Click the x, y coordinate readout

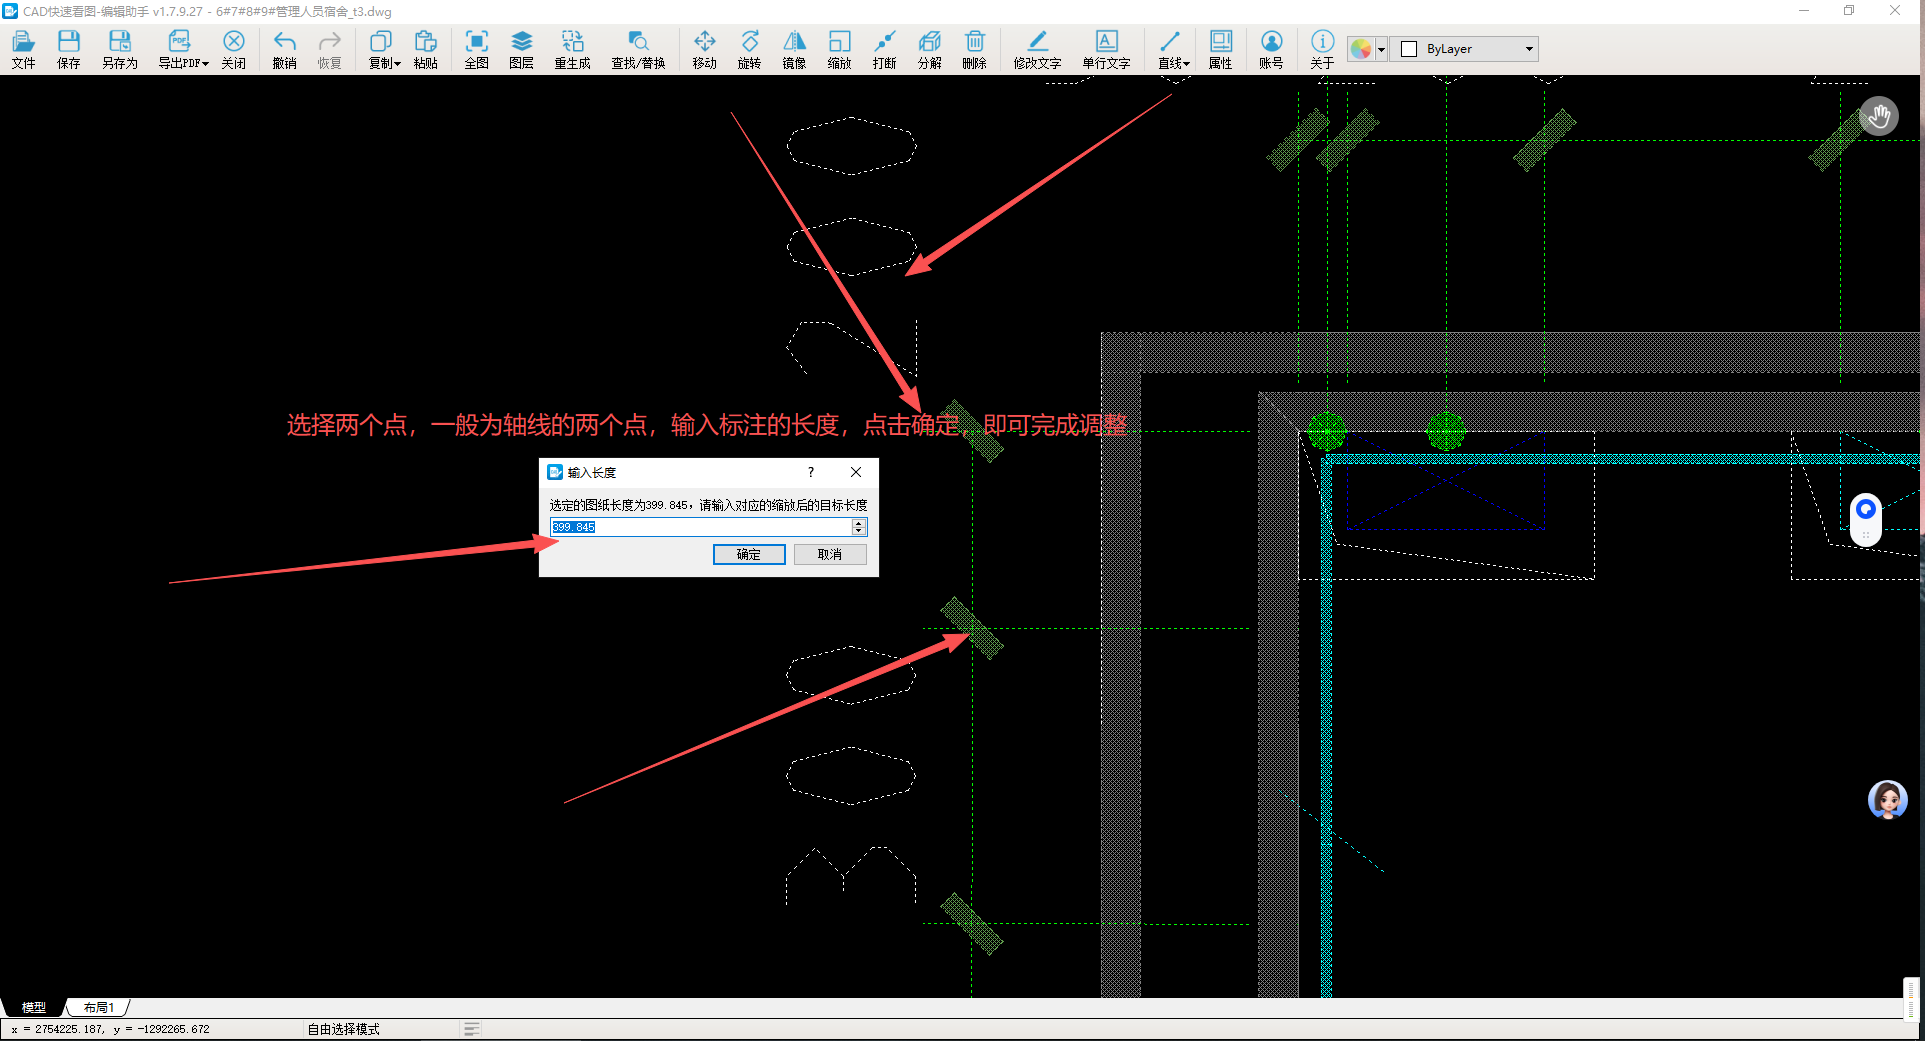(x=110, y=1029)
